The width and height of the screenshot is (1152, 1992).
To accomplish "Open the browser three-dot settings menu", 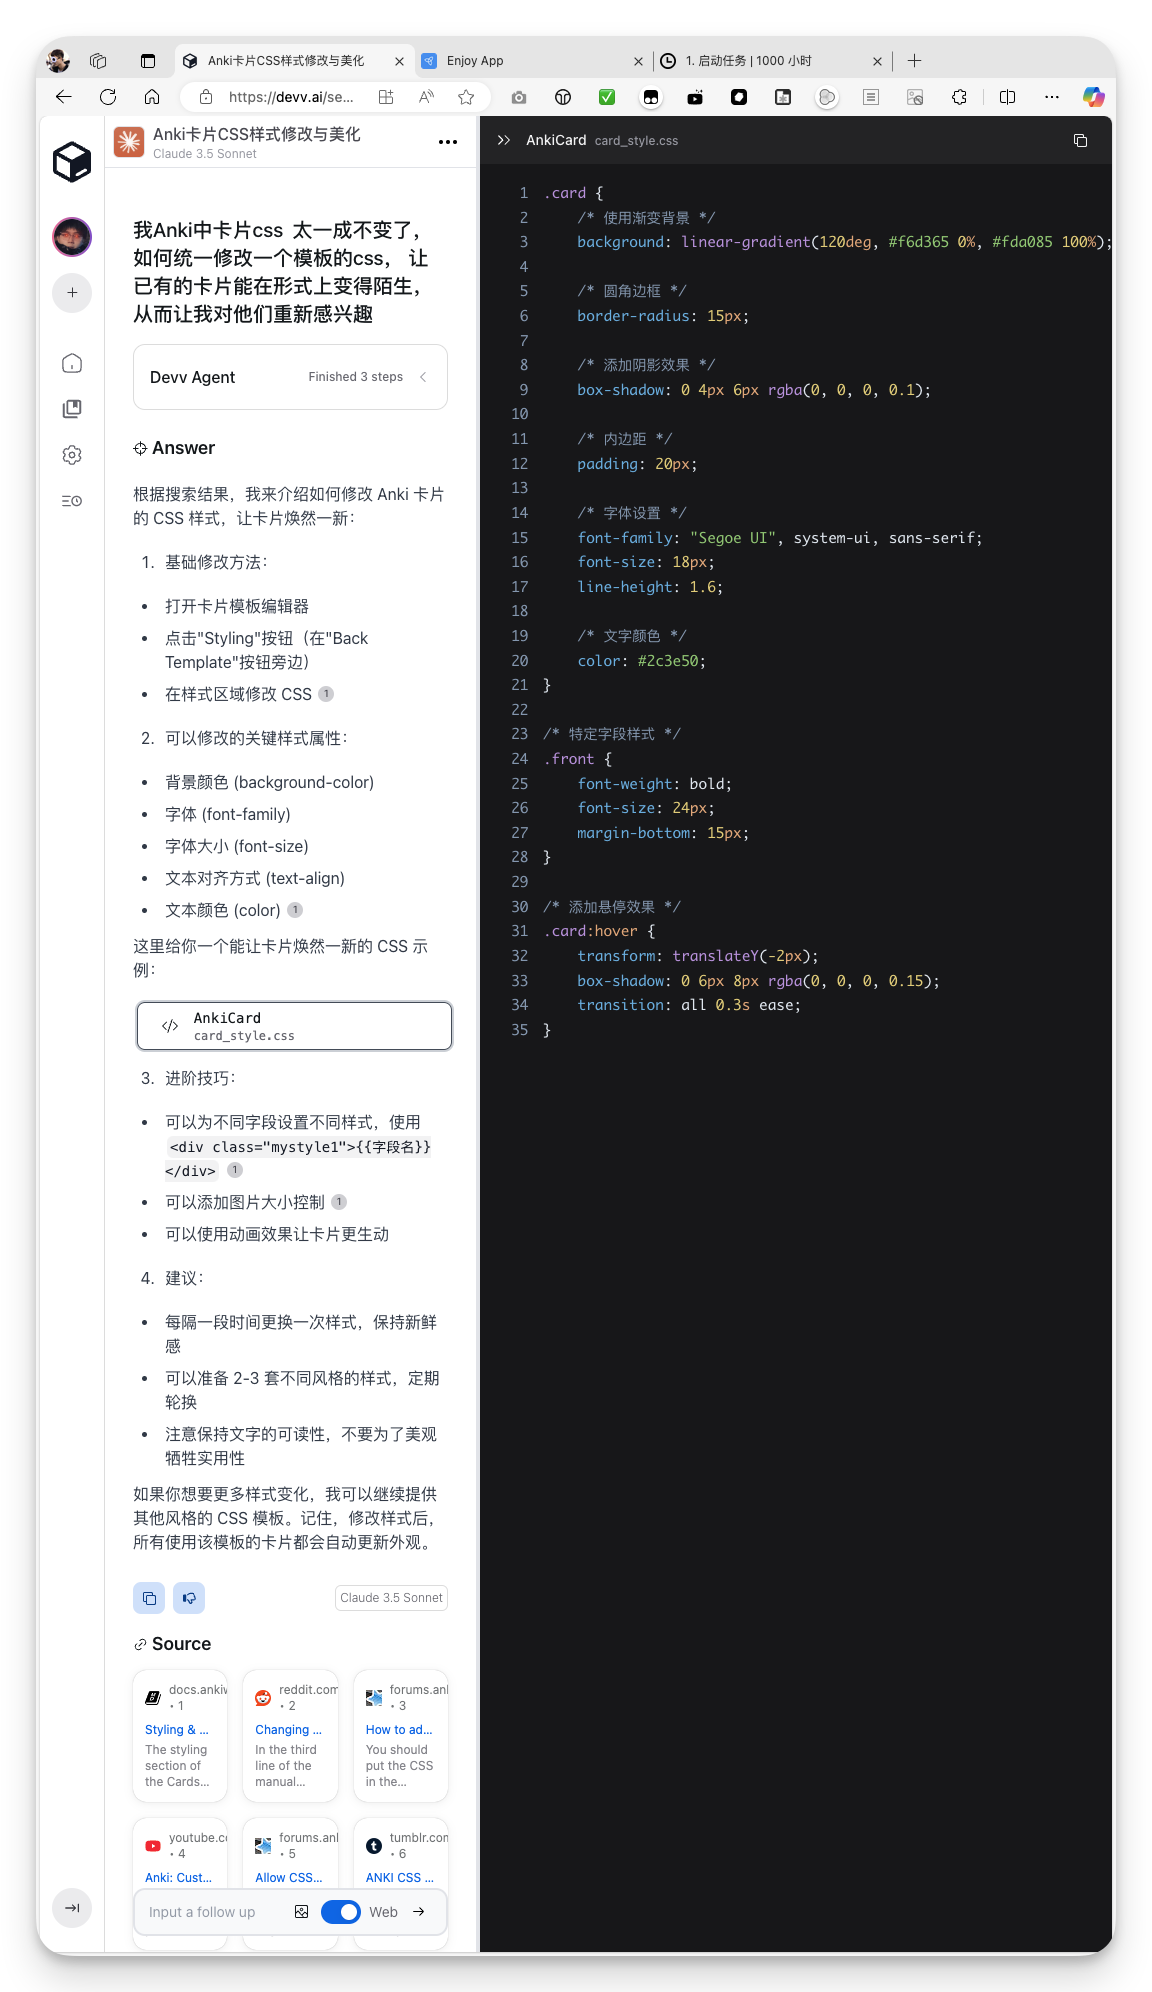I will pyautogui.click(x=1051, y=97).
